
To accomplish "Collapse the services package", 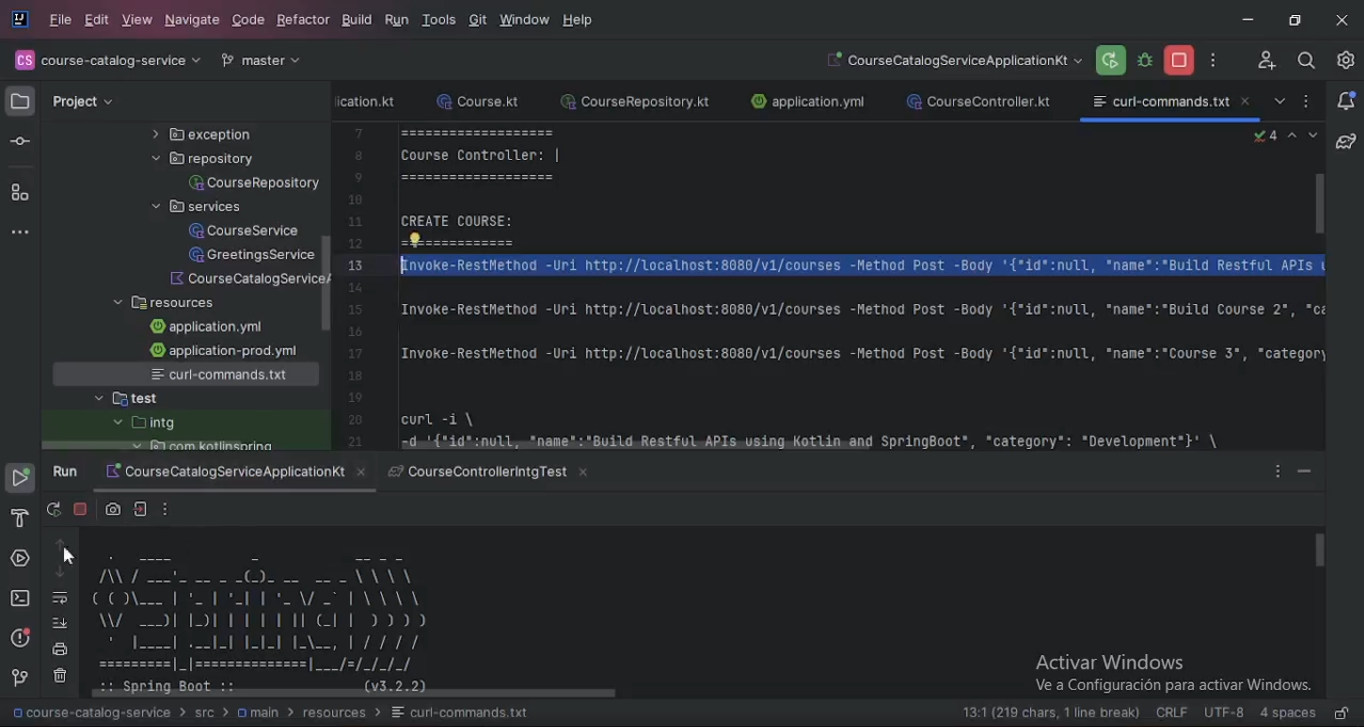I will [x=155, y=206].
